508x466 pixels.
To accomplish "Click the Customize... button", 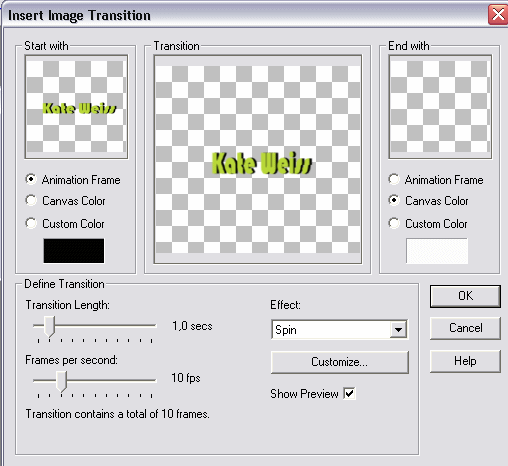I will [340, 362].
